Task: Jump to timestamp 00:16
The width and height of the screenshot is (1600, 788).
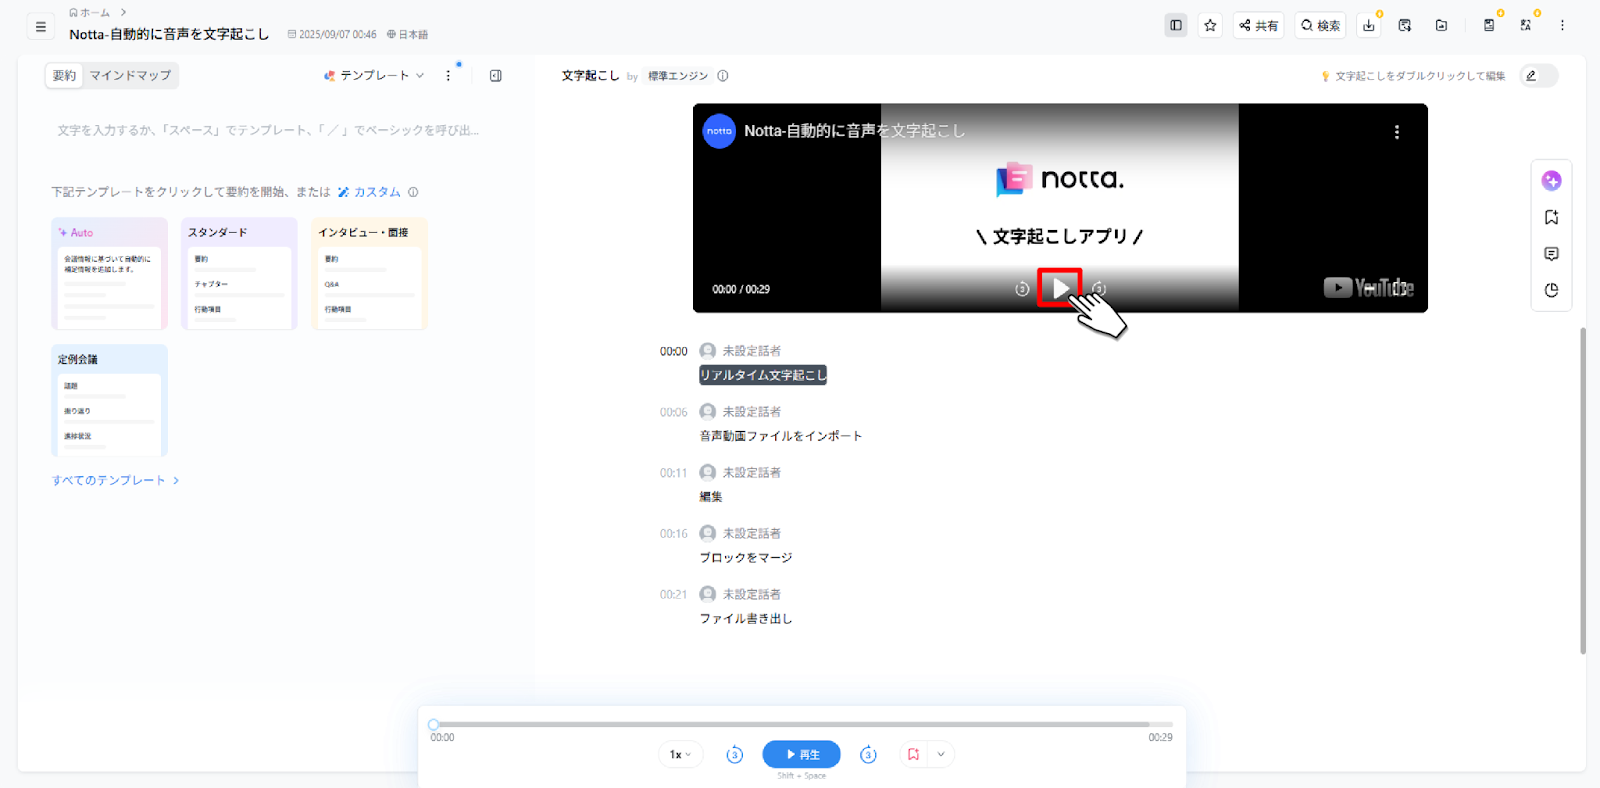Action: (673, 534)
